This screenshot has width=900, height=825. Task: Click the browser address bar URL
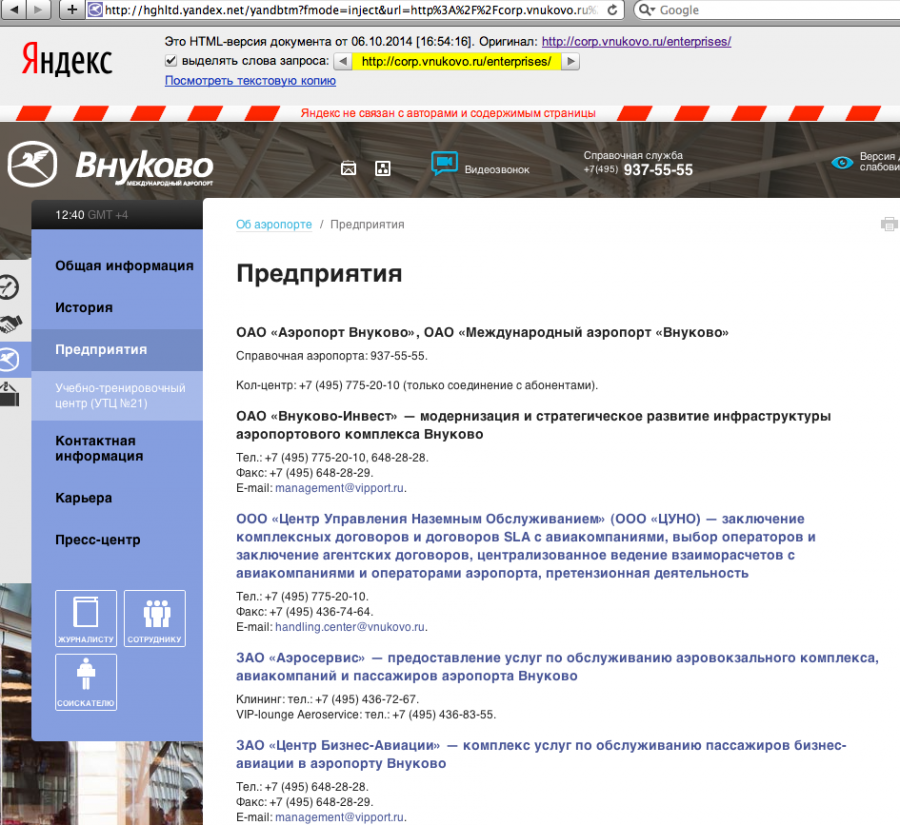[350, 10]
